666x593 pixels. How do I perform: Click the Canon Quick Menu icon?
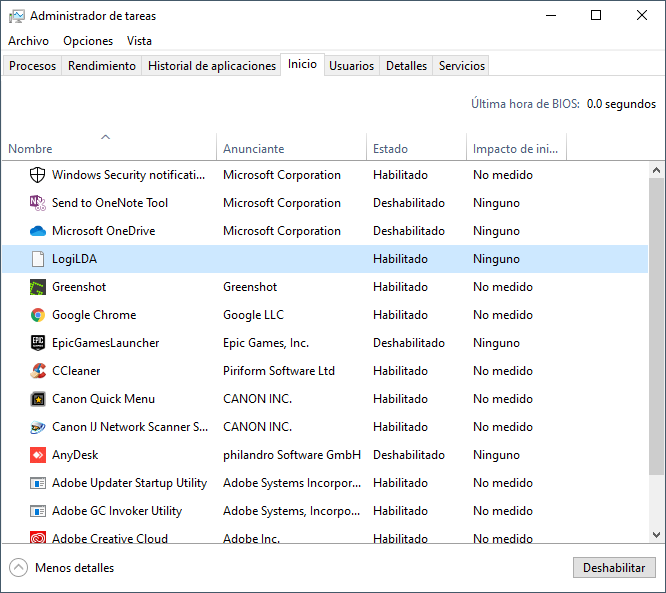(x=37, y=399)
